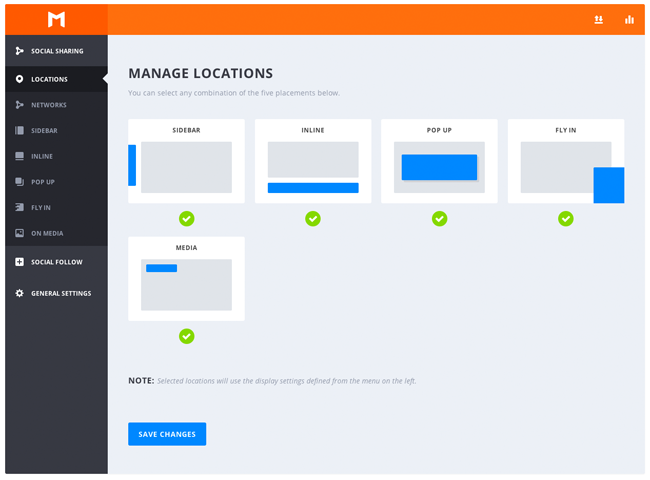Toggle the green checkmark under Pop Up
This screenshot has height=480, width=650.
click(x=439, y=218)
